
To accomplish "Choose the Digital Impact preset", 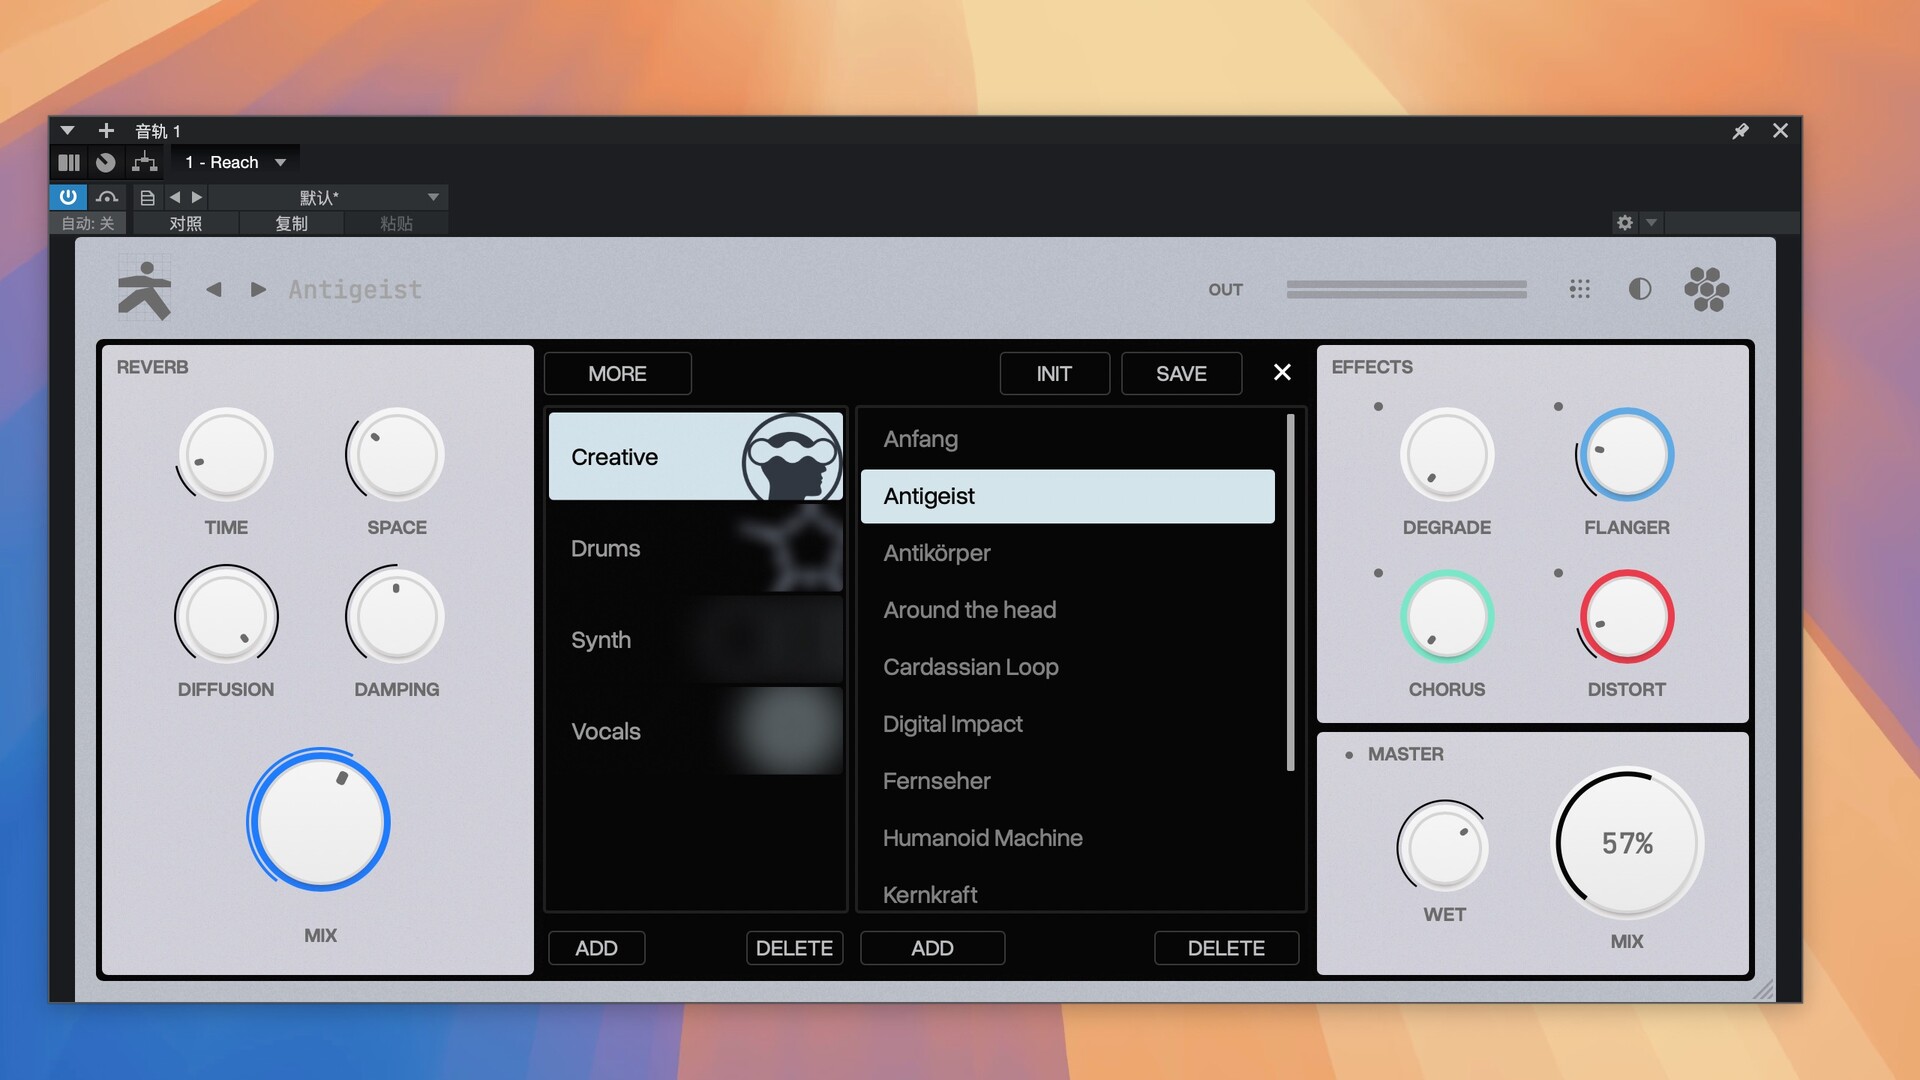I will (1067, 724).
